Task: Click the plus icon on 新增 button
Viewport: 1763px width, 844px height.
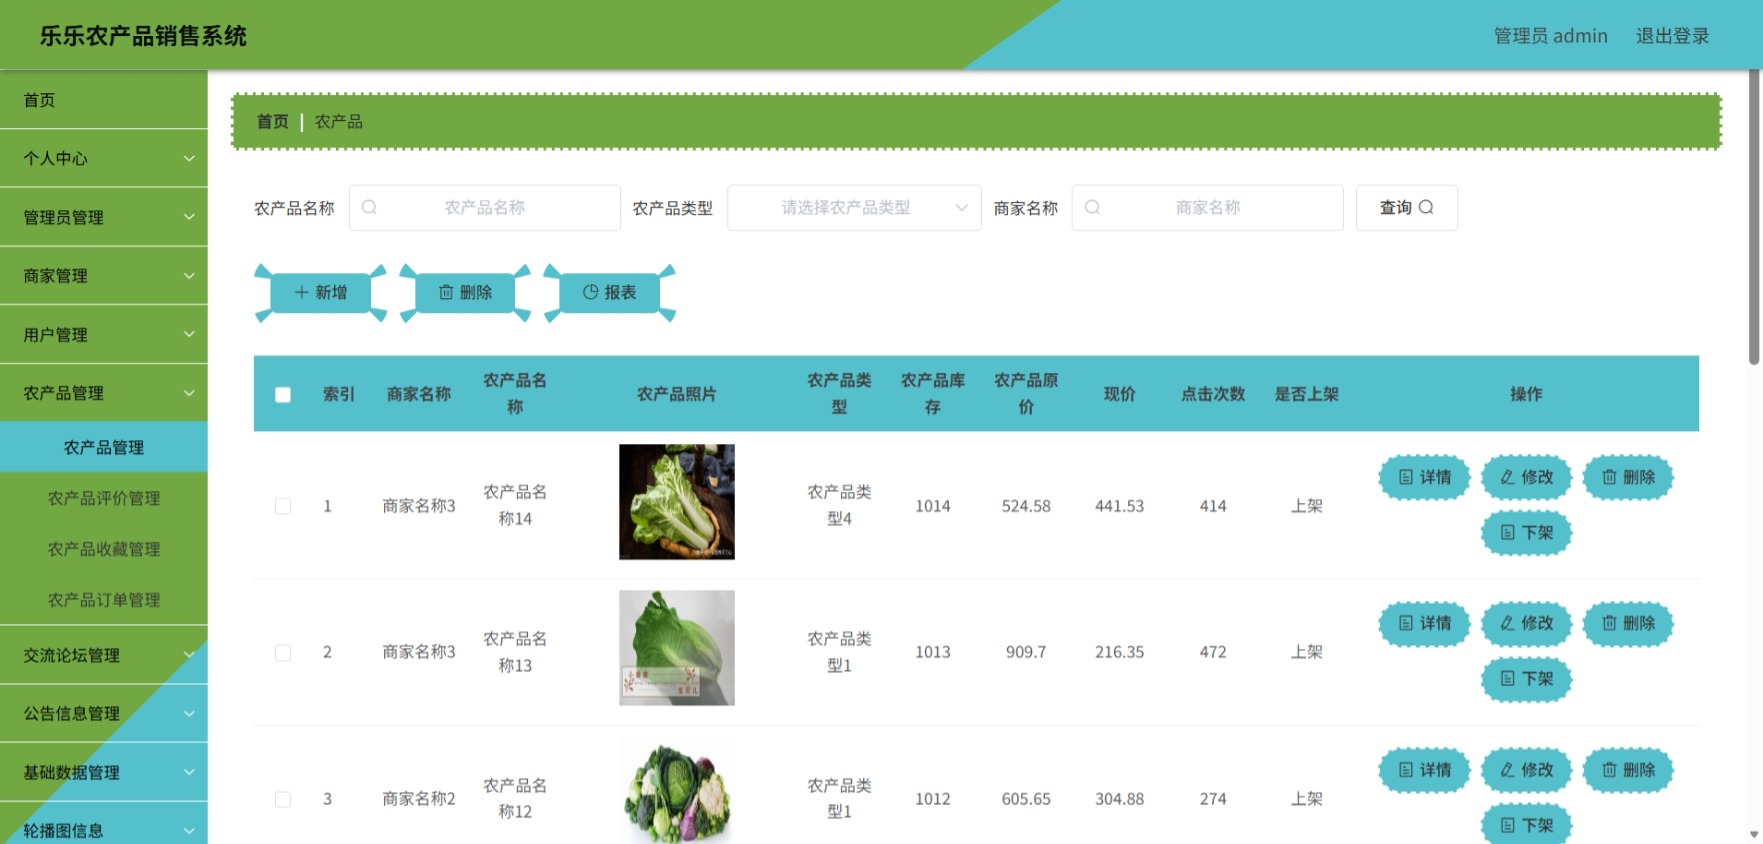Action: (x=301, y=292)
